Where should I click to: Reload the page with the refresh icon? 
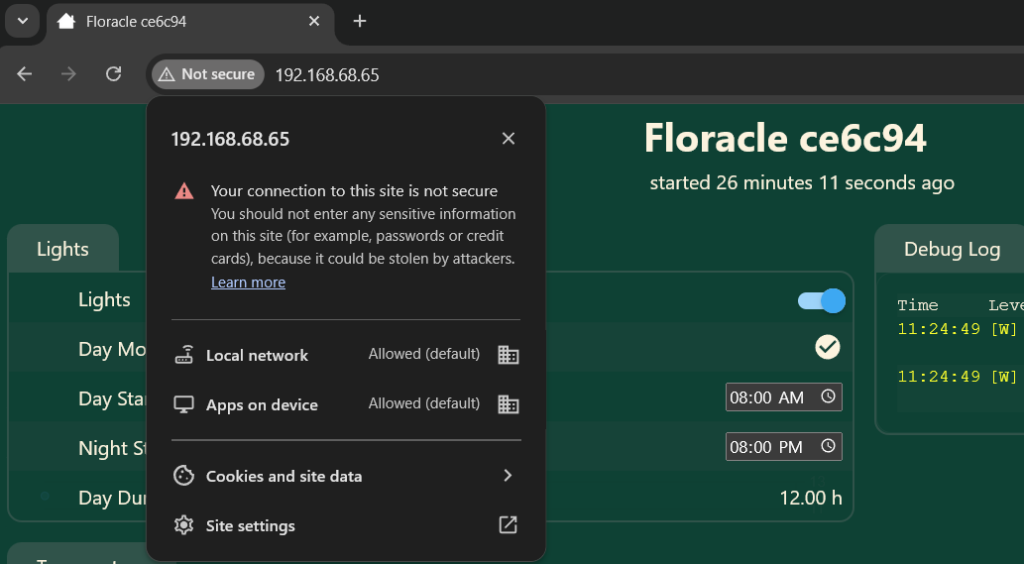tap(114, 74)
